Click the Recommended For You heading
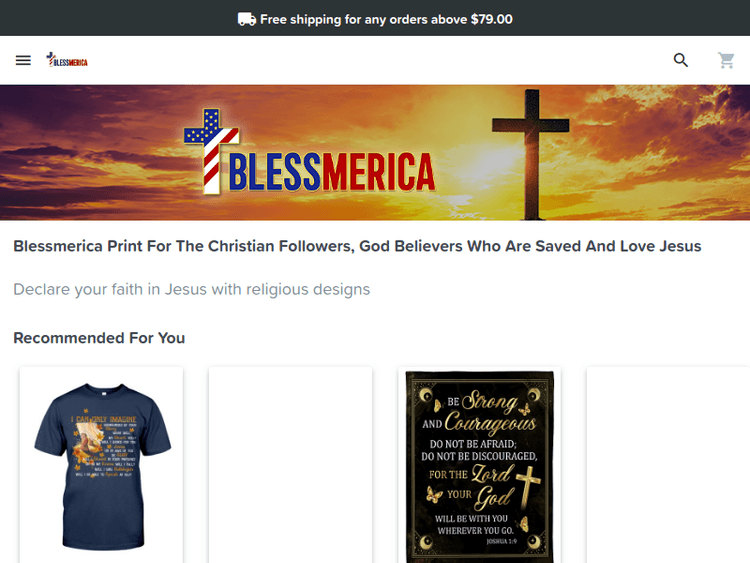750x563 pixels. [x=99, y=338]
